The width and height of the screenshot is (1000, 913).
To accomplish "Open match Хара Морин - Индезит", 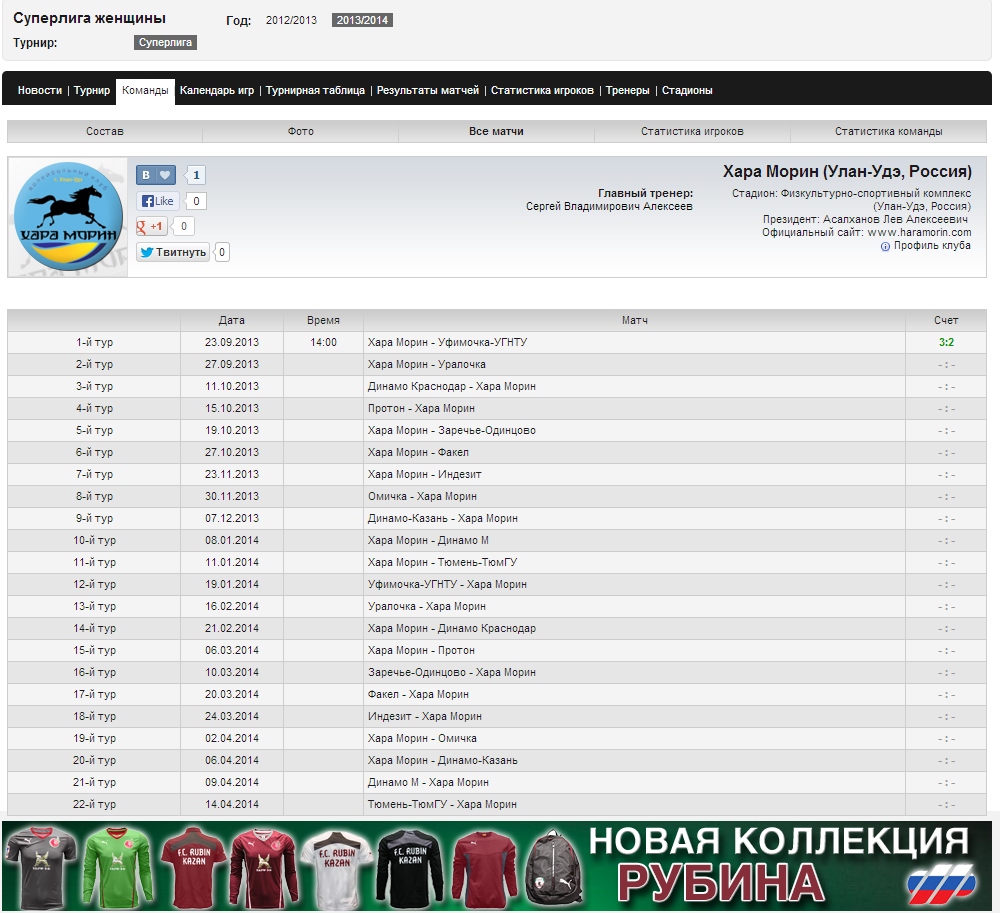I will (x=424, y=474).
